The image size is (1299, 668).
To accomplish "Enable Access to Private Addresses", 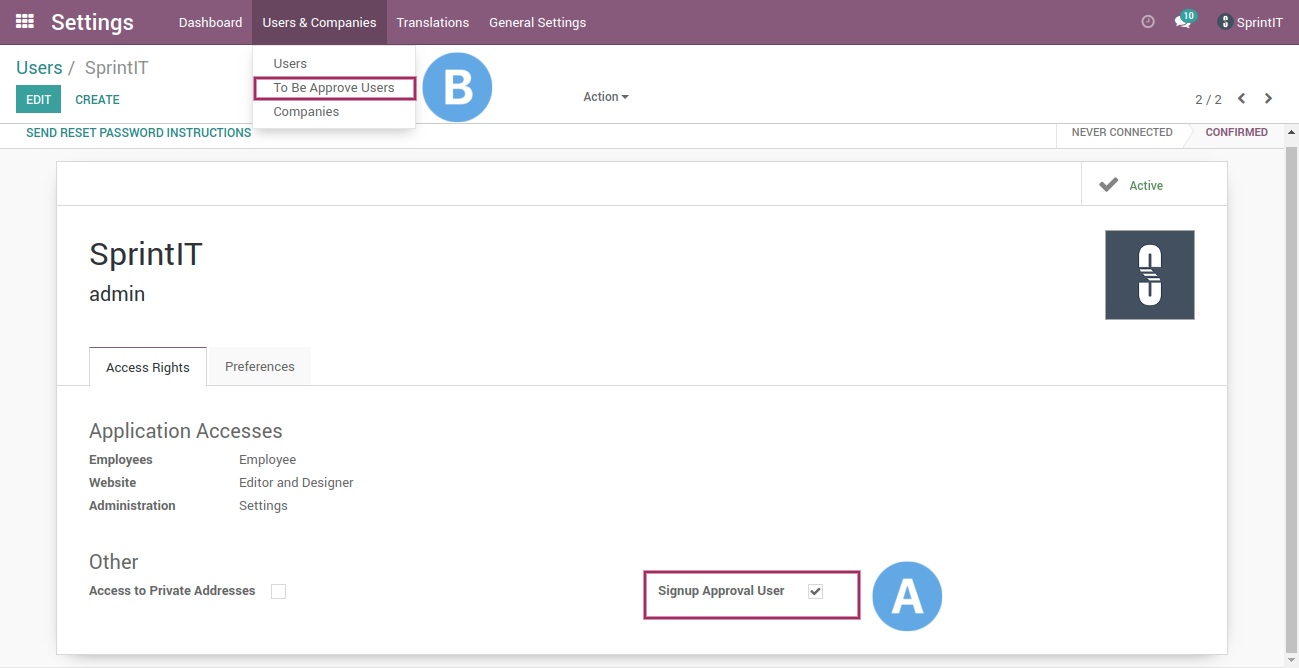I will tap(278, 591).
